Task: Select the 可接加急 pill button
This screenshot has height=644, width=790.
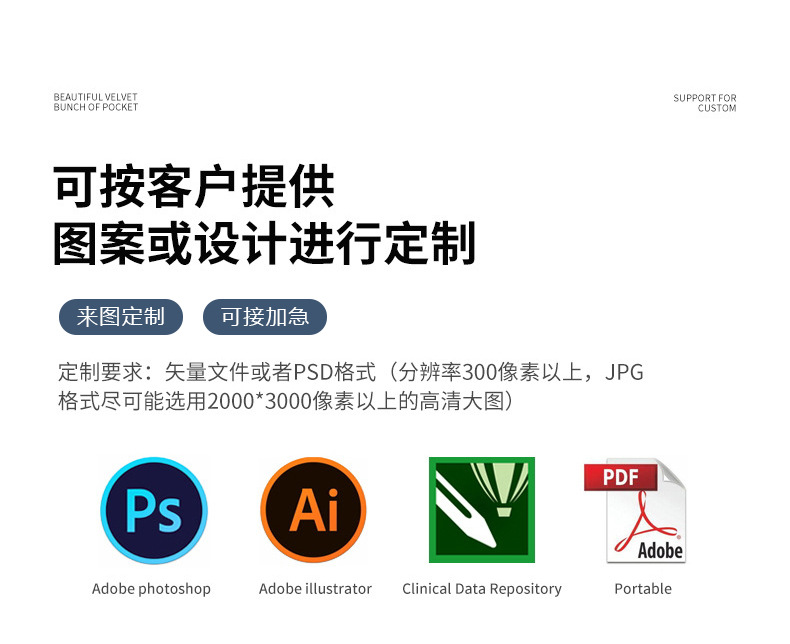Action: click(265, 317)
